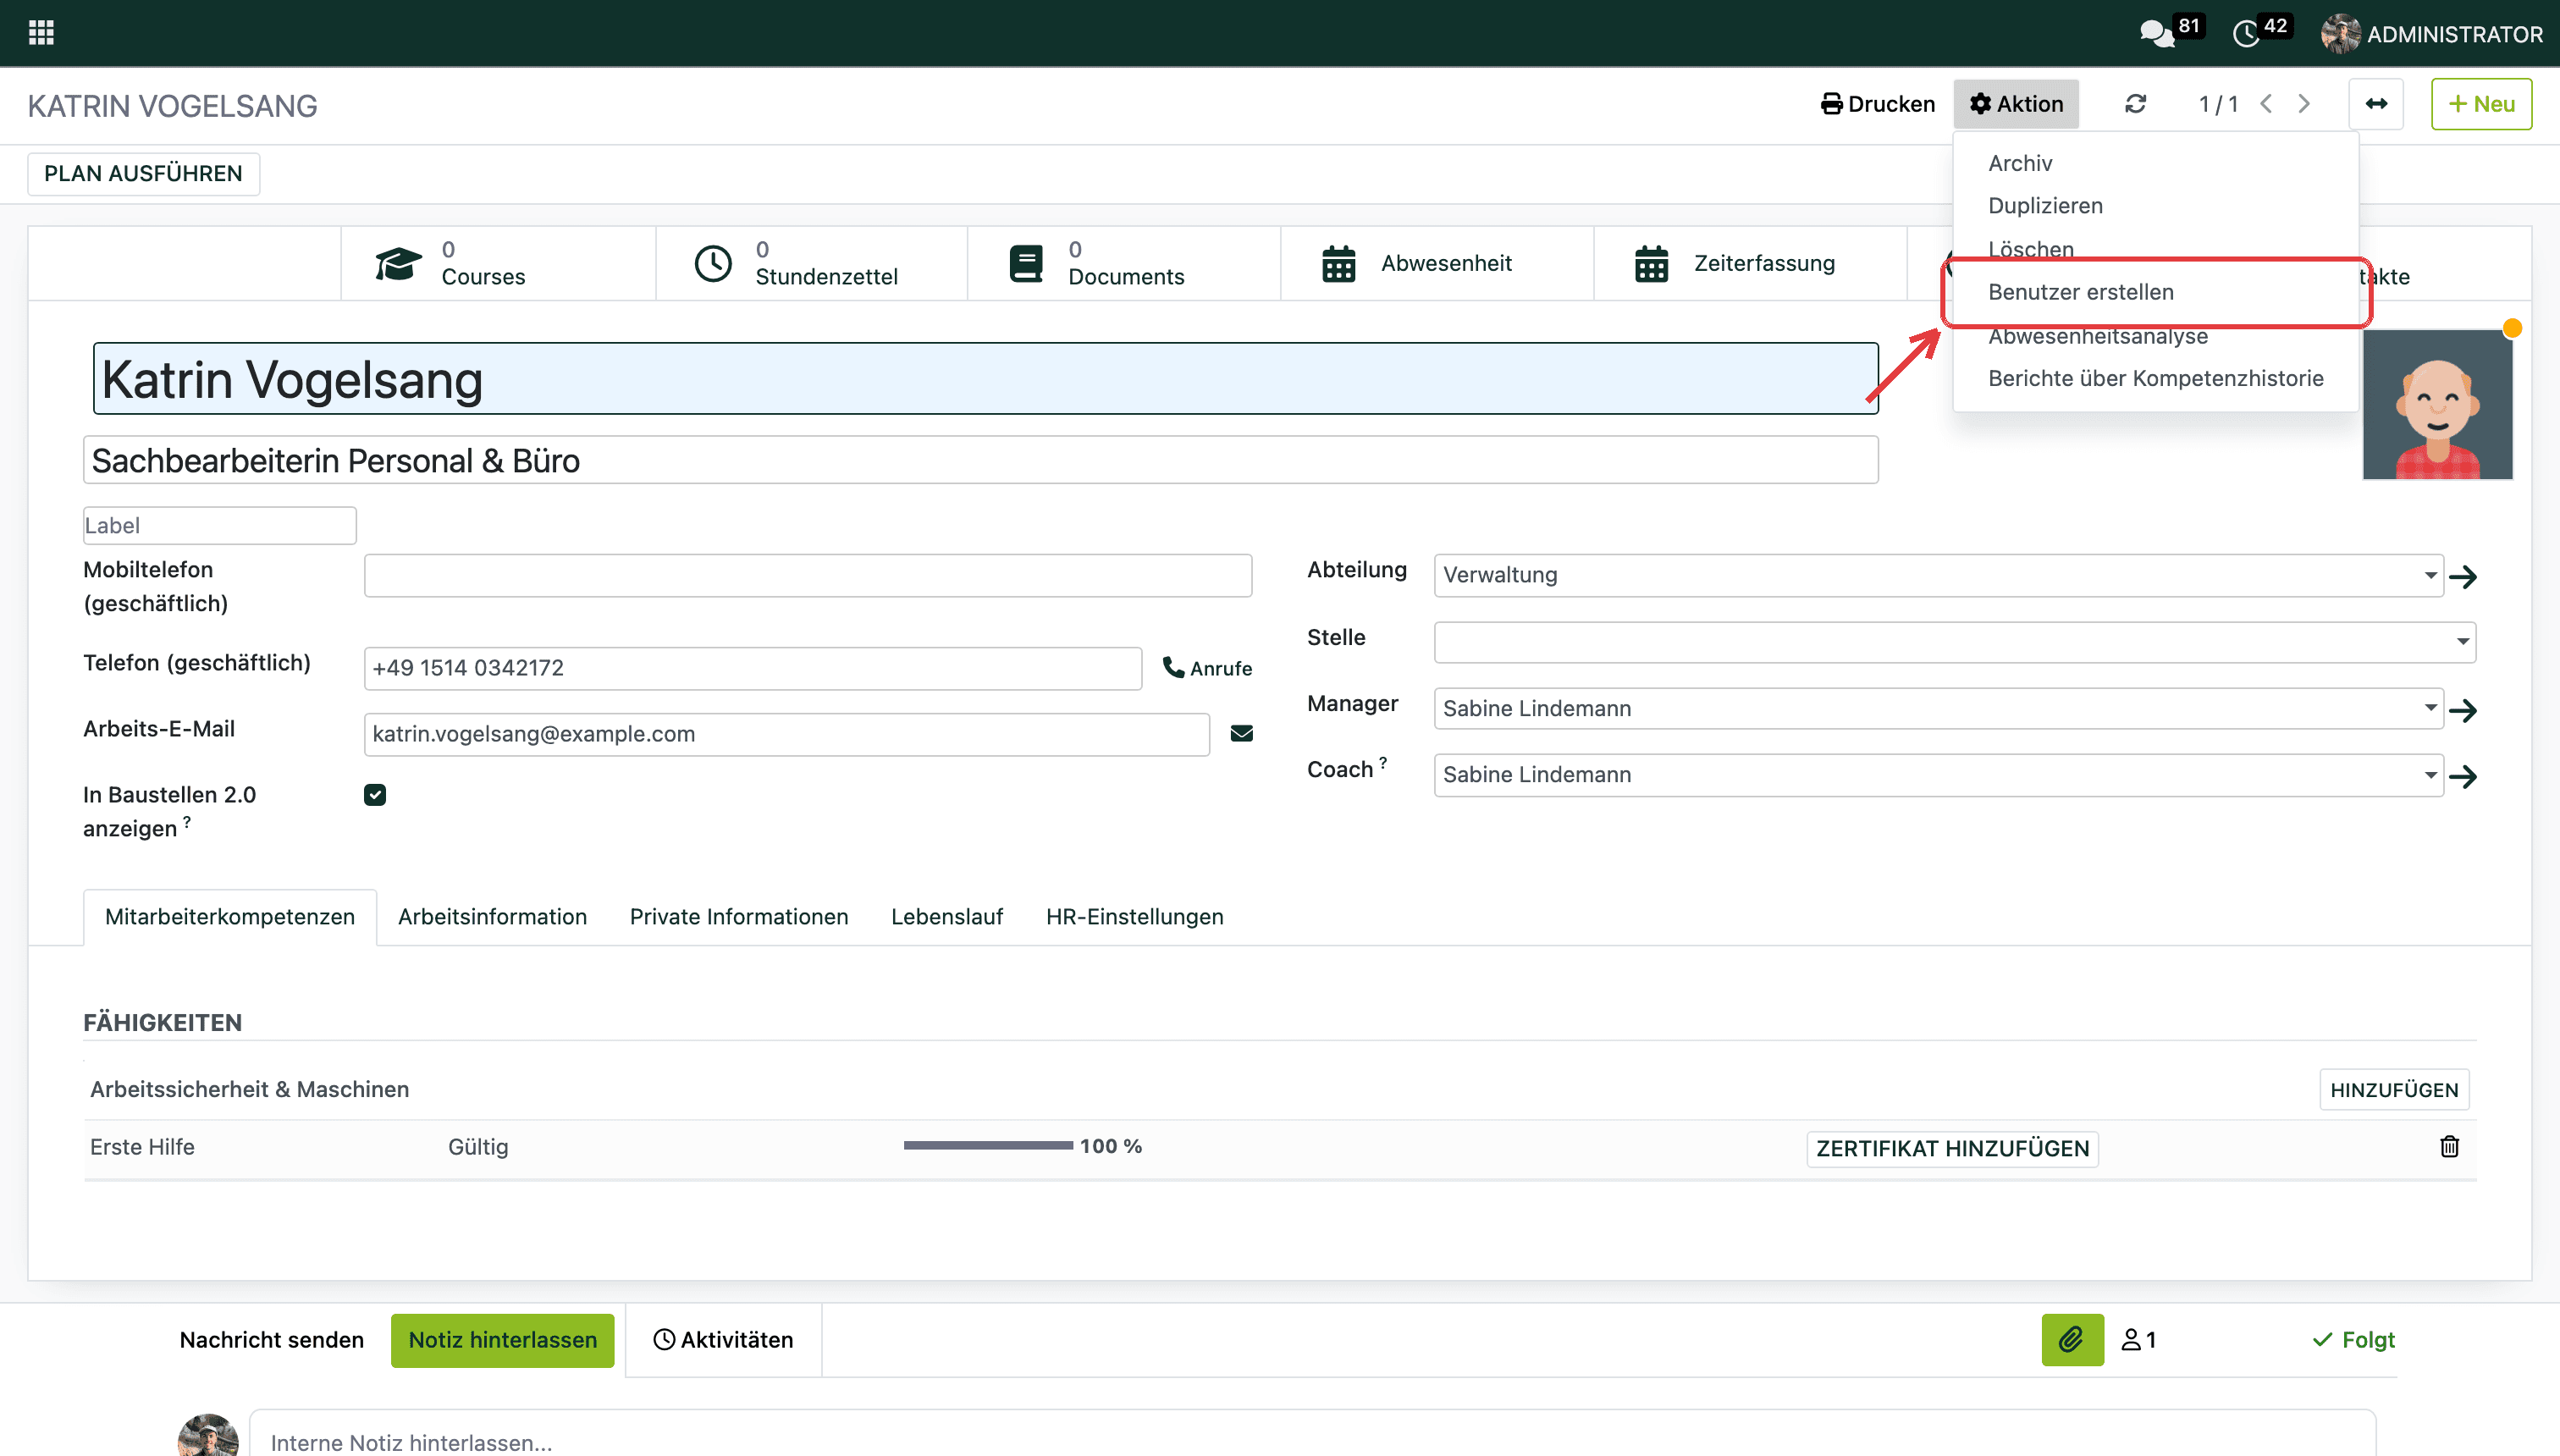The width and height of the screenshot is (2560, 1456).
Task: Click the Administrator avatar
Action: pyautogui.click(x=2340, y=34)
